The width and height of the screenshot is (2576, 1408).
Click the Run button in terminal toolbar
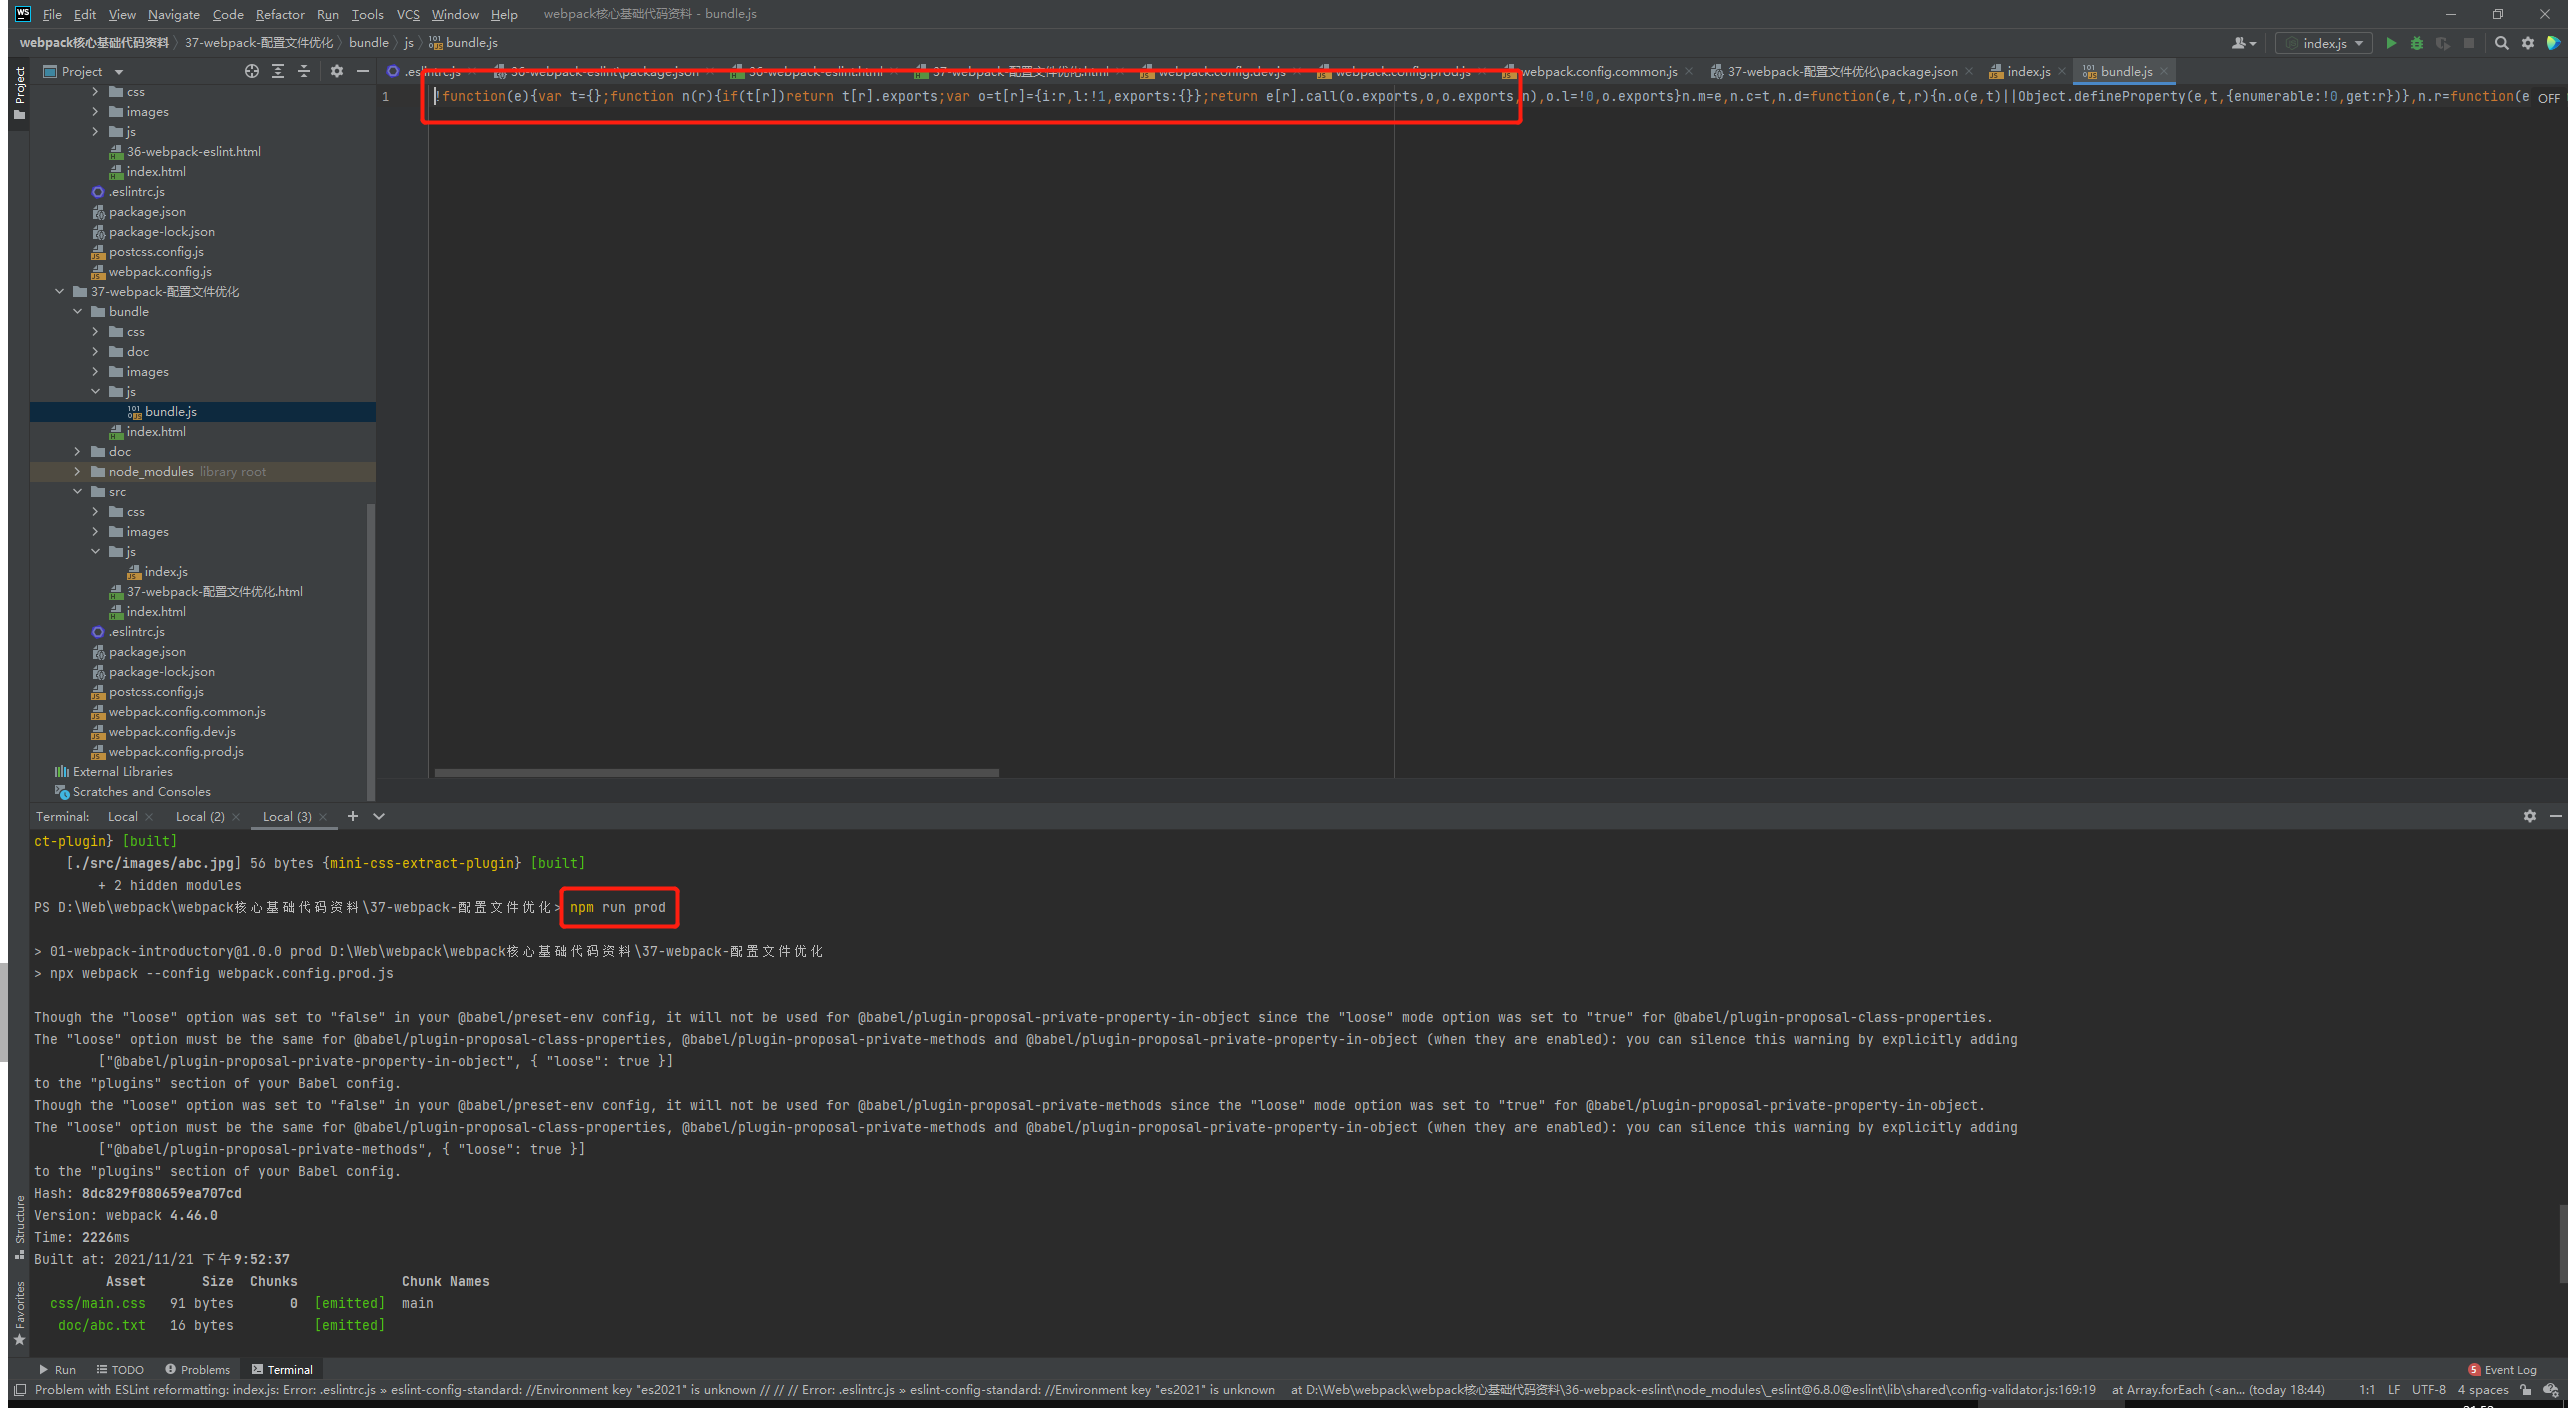tap(61, 1368)
